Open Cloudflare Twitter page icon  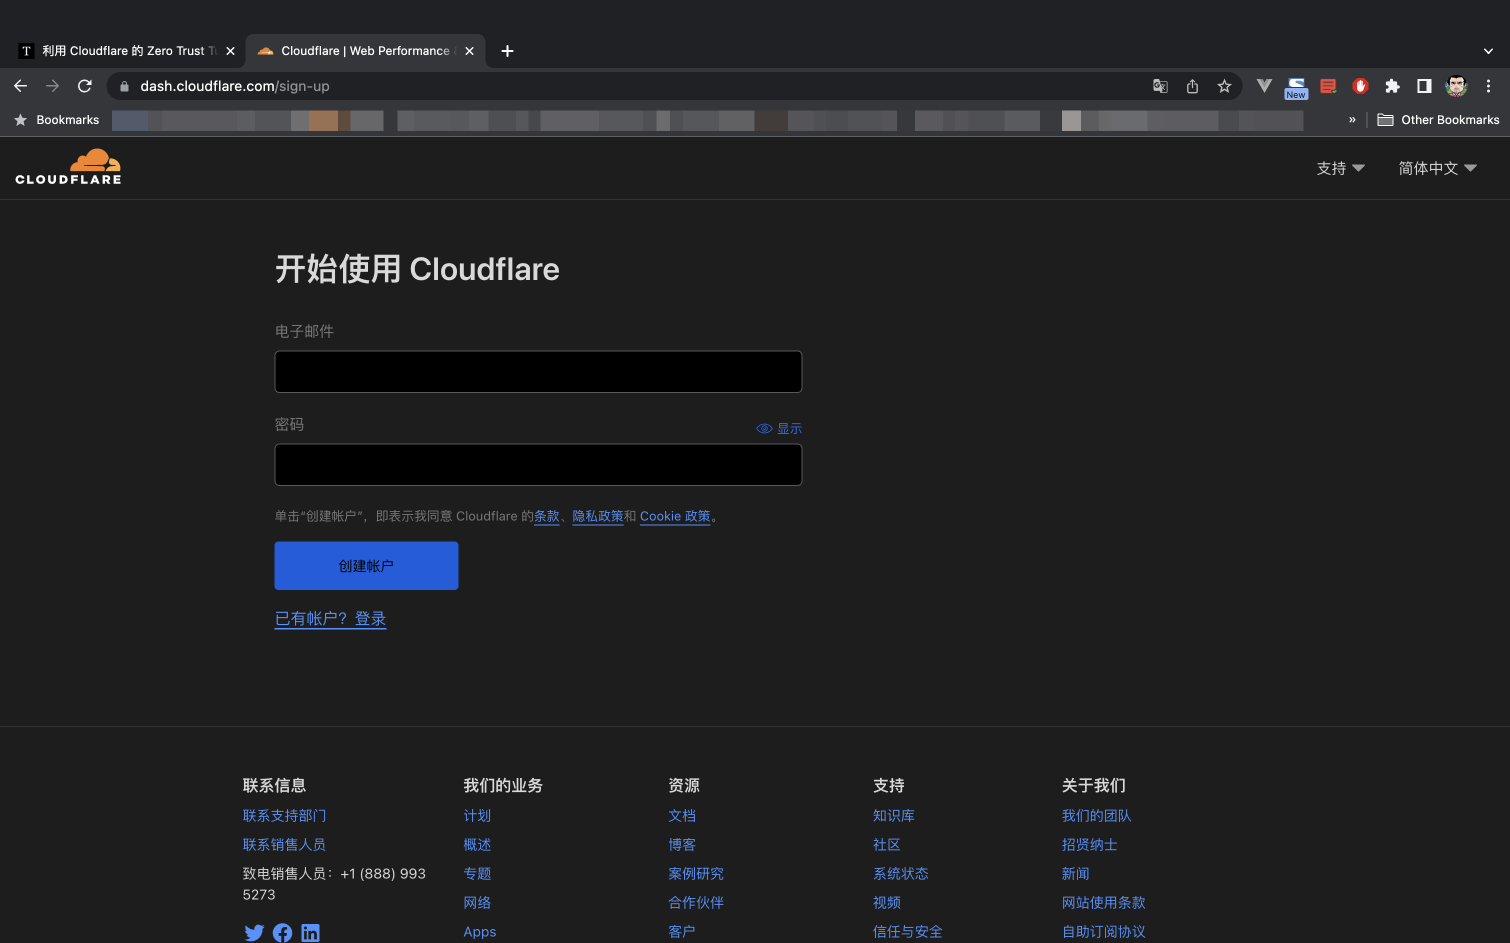point(254,933)
